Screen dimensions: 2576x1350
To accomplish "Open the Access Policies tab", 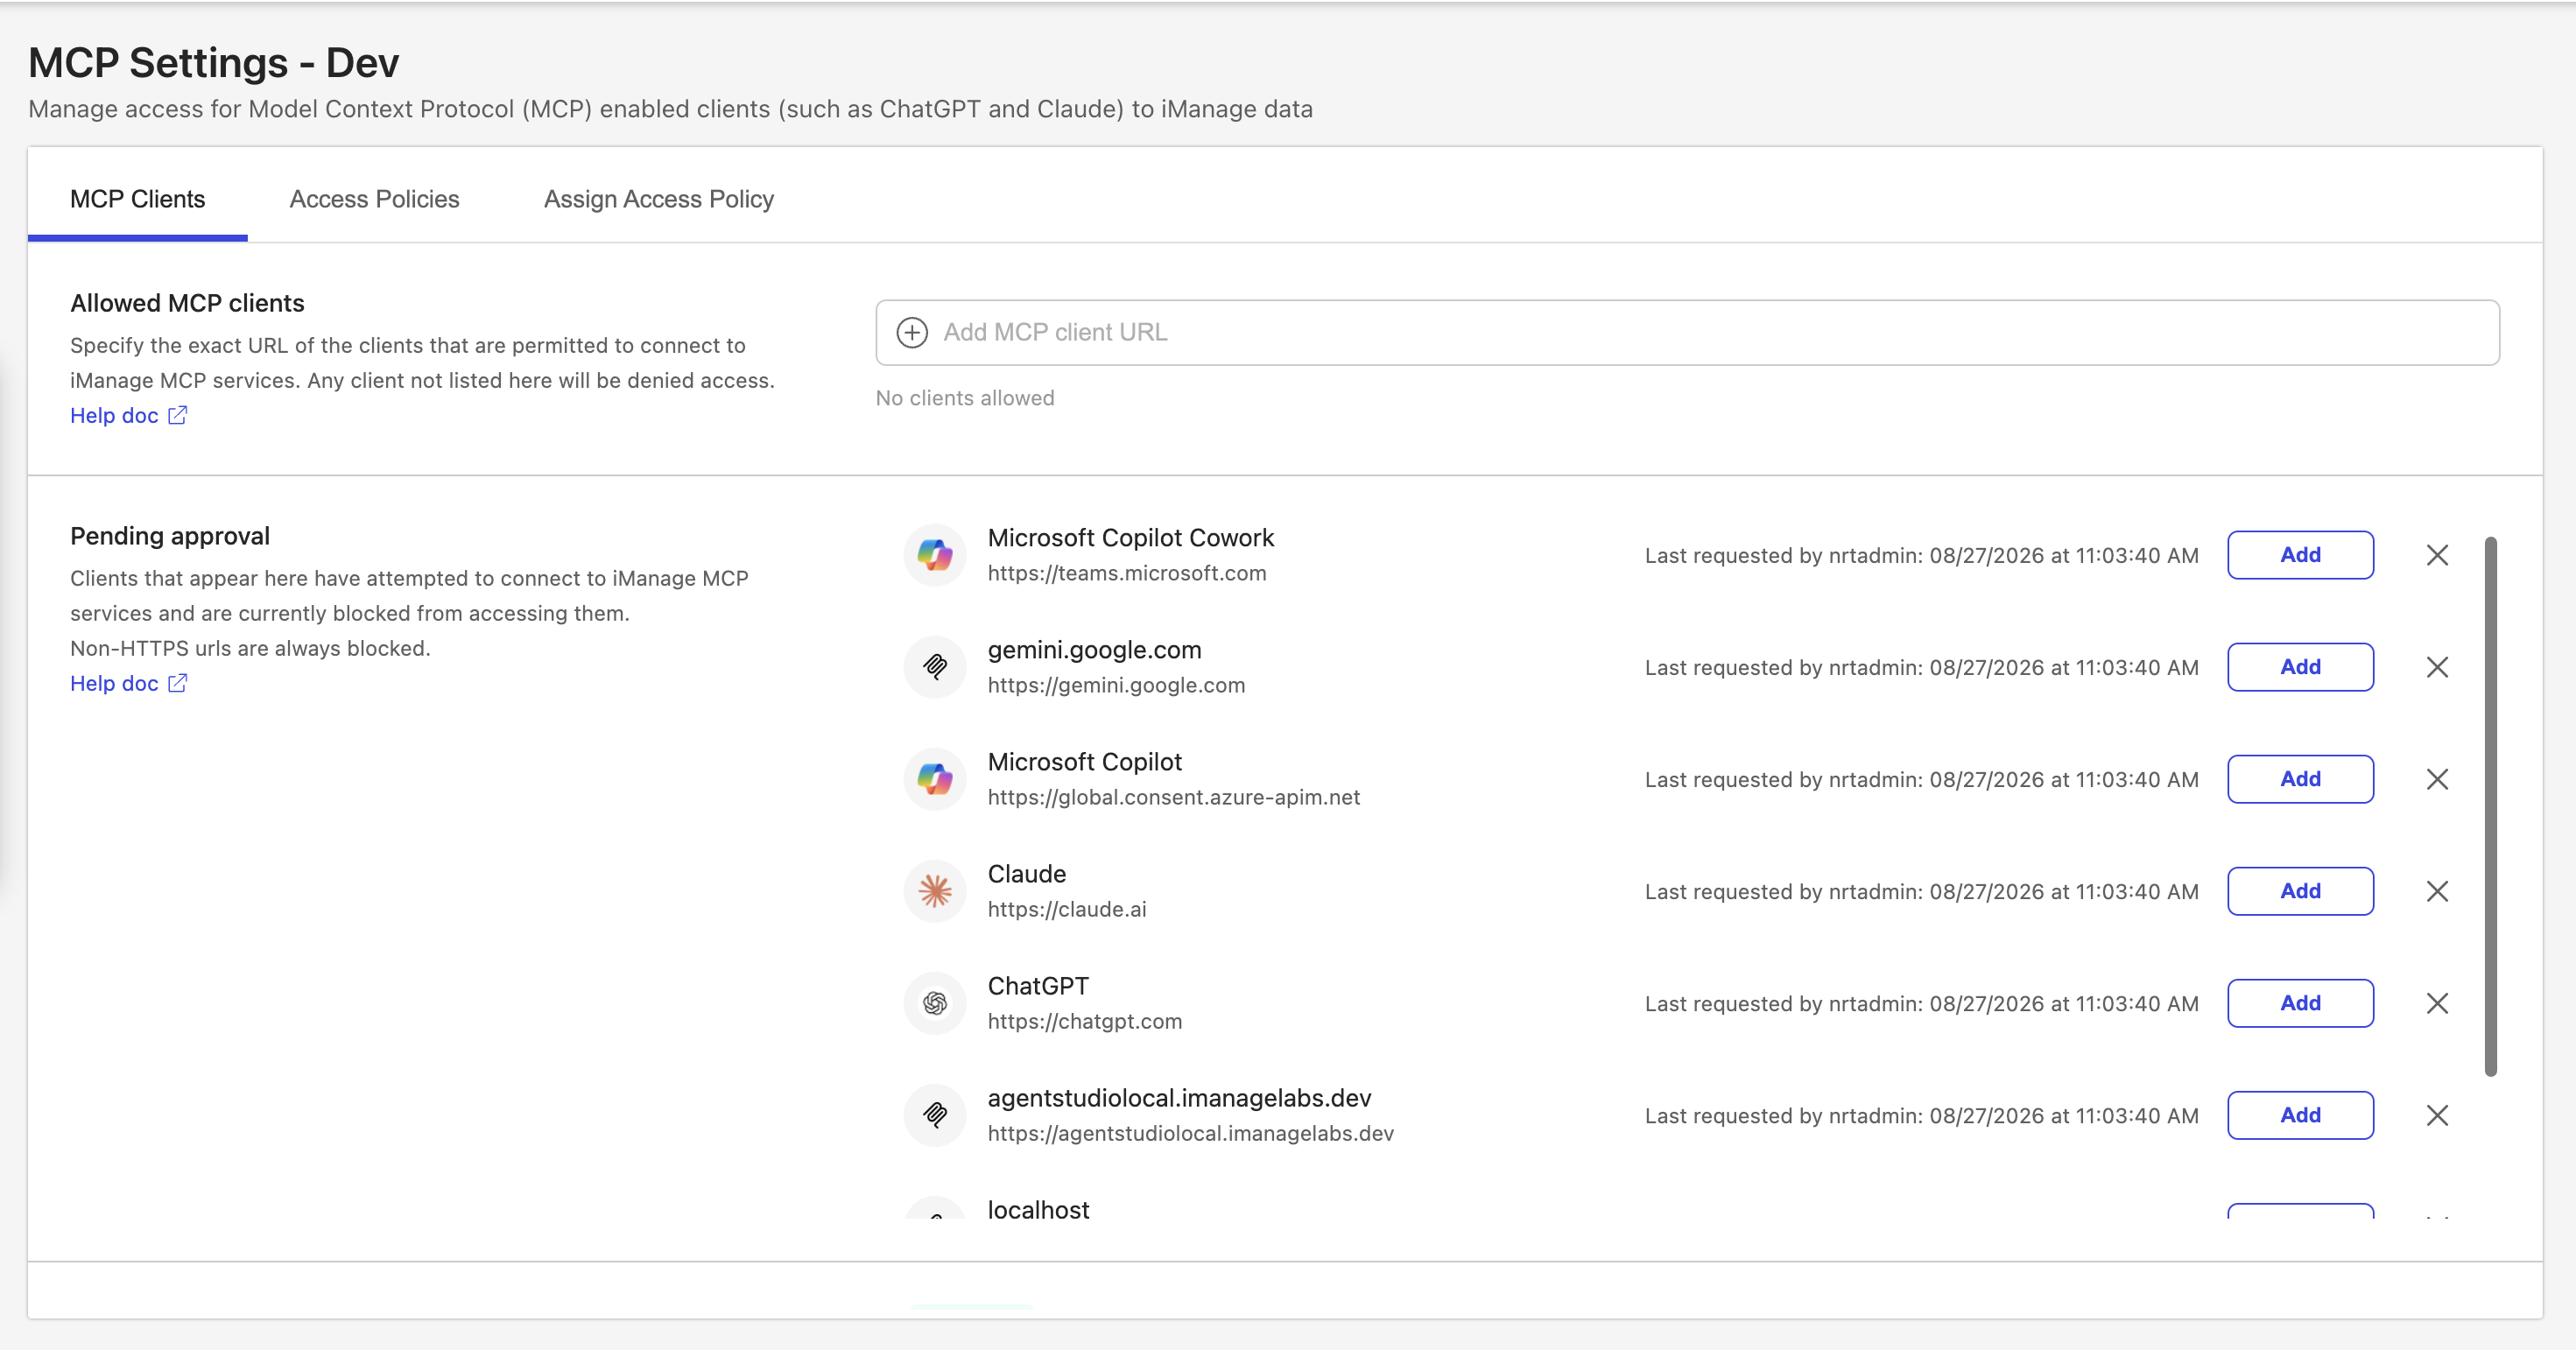I will coord(374,199).
